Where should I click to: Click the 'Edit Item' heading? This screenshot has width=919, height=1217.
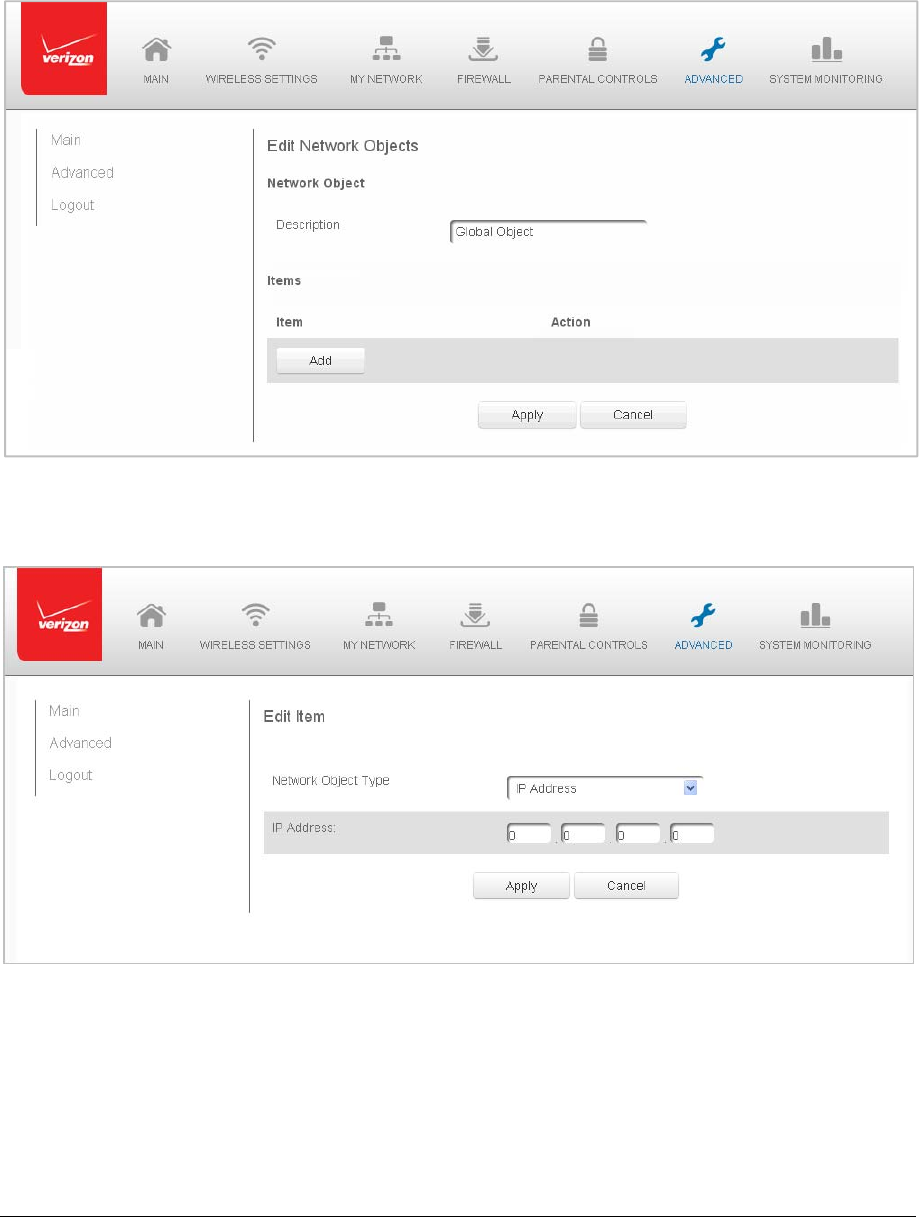[x=294, y=717]
